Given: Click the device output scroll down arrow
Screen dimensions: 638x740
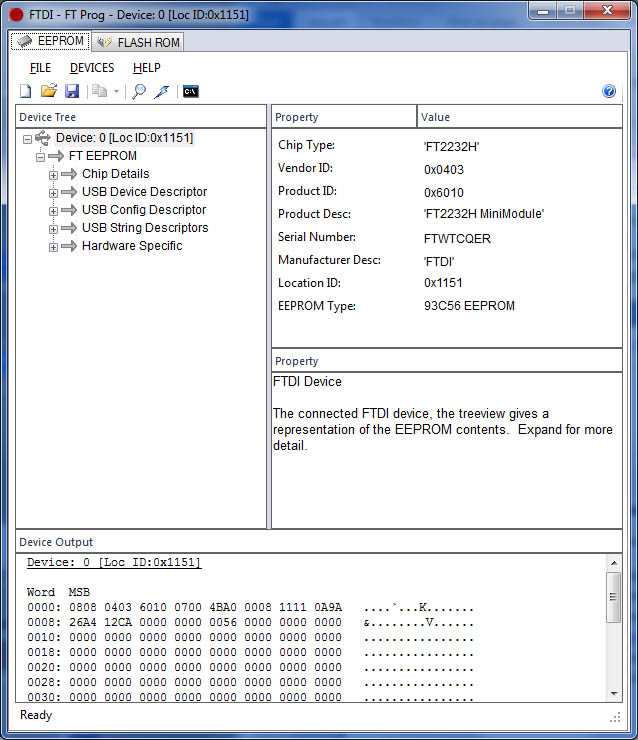Looking at the screenshot, I should tap(614, 694).
